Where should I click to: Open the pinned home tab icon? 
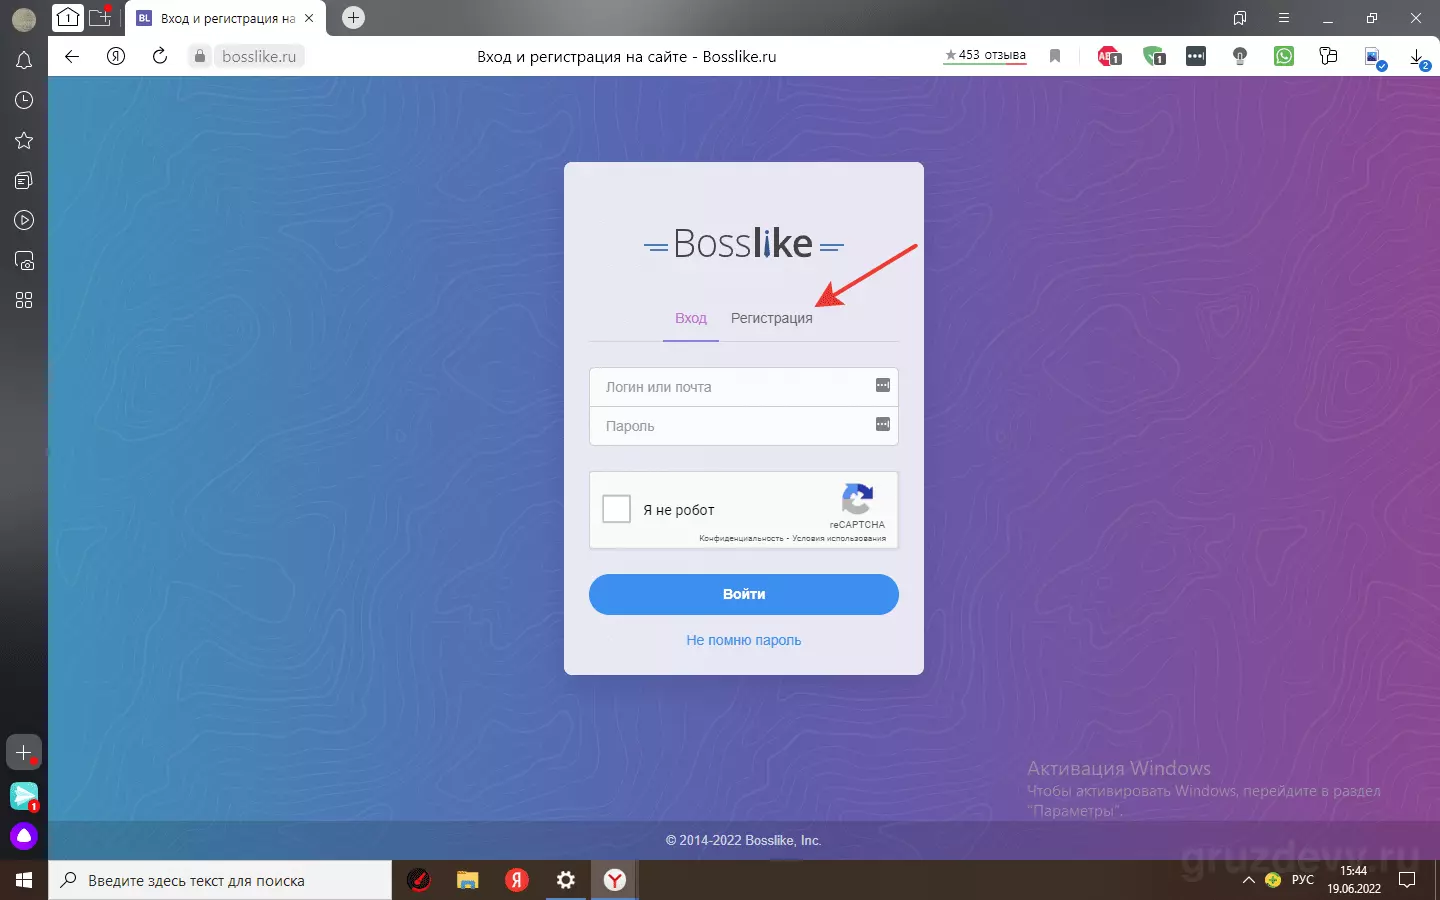(x=68, y=18)
